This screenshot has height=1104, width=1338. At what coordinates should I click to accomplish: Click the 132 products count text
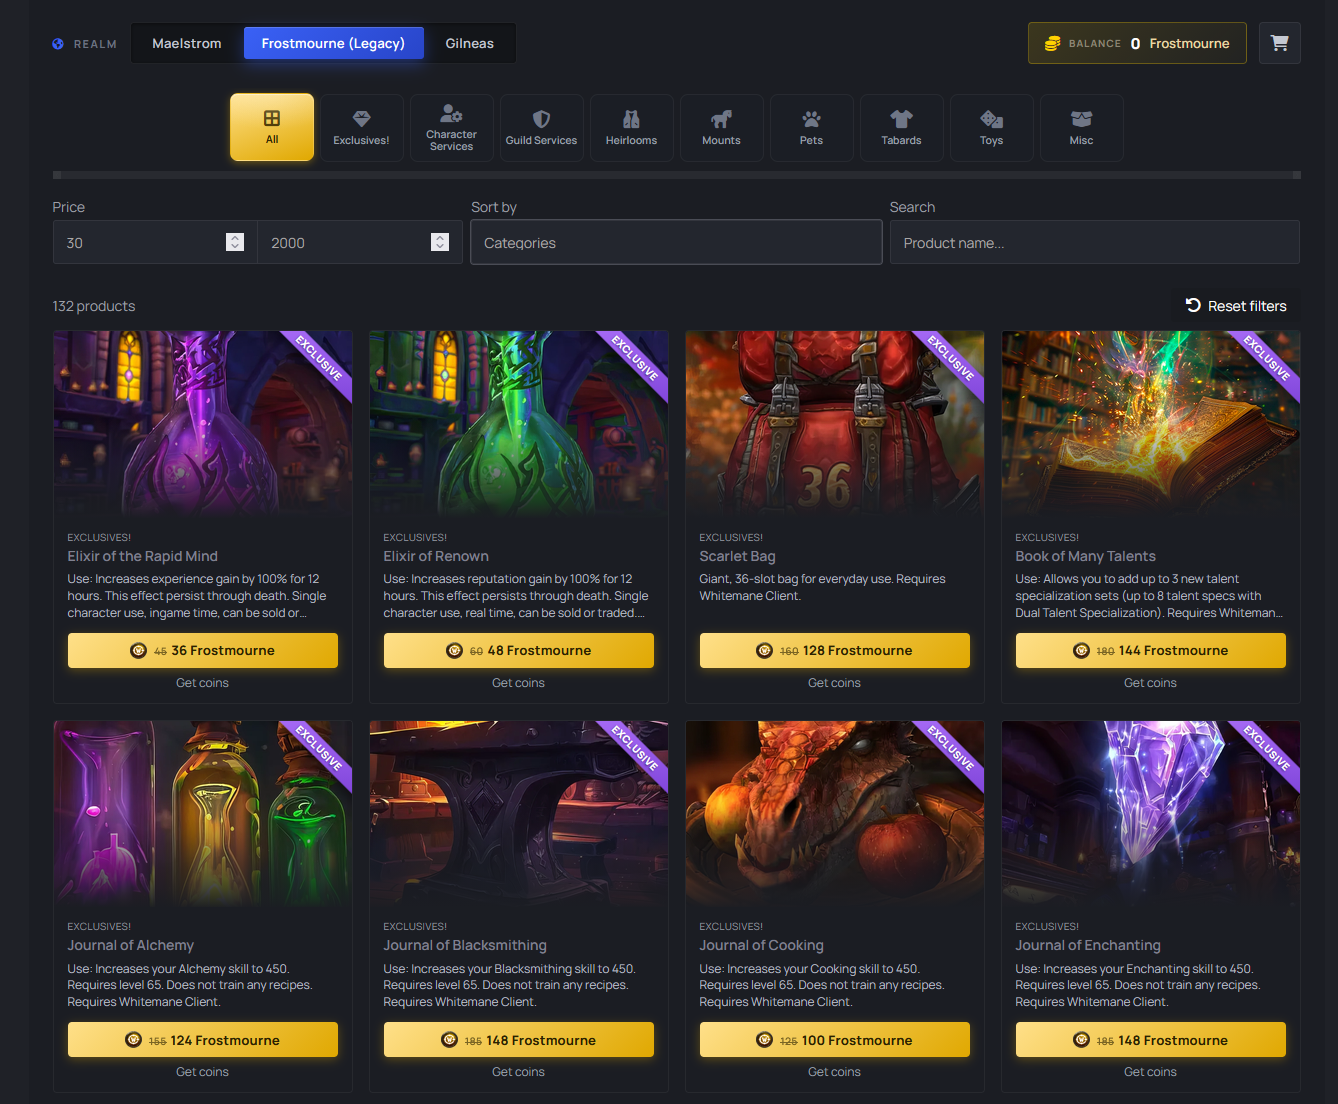94,306
